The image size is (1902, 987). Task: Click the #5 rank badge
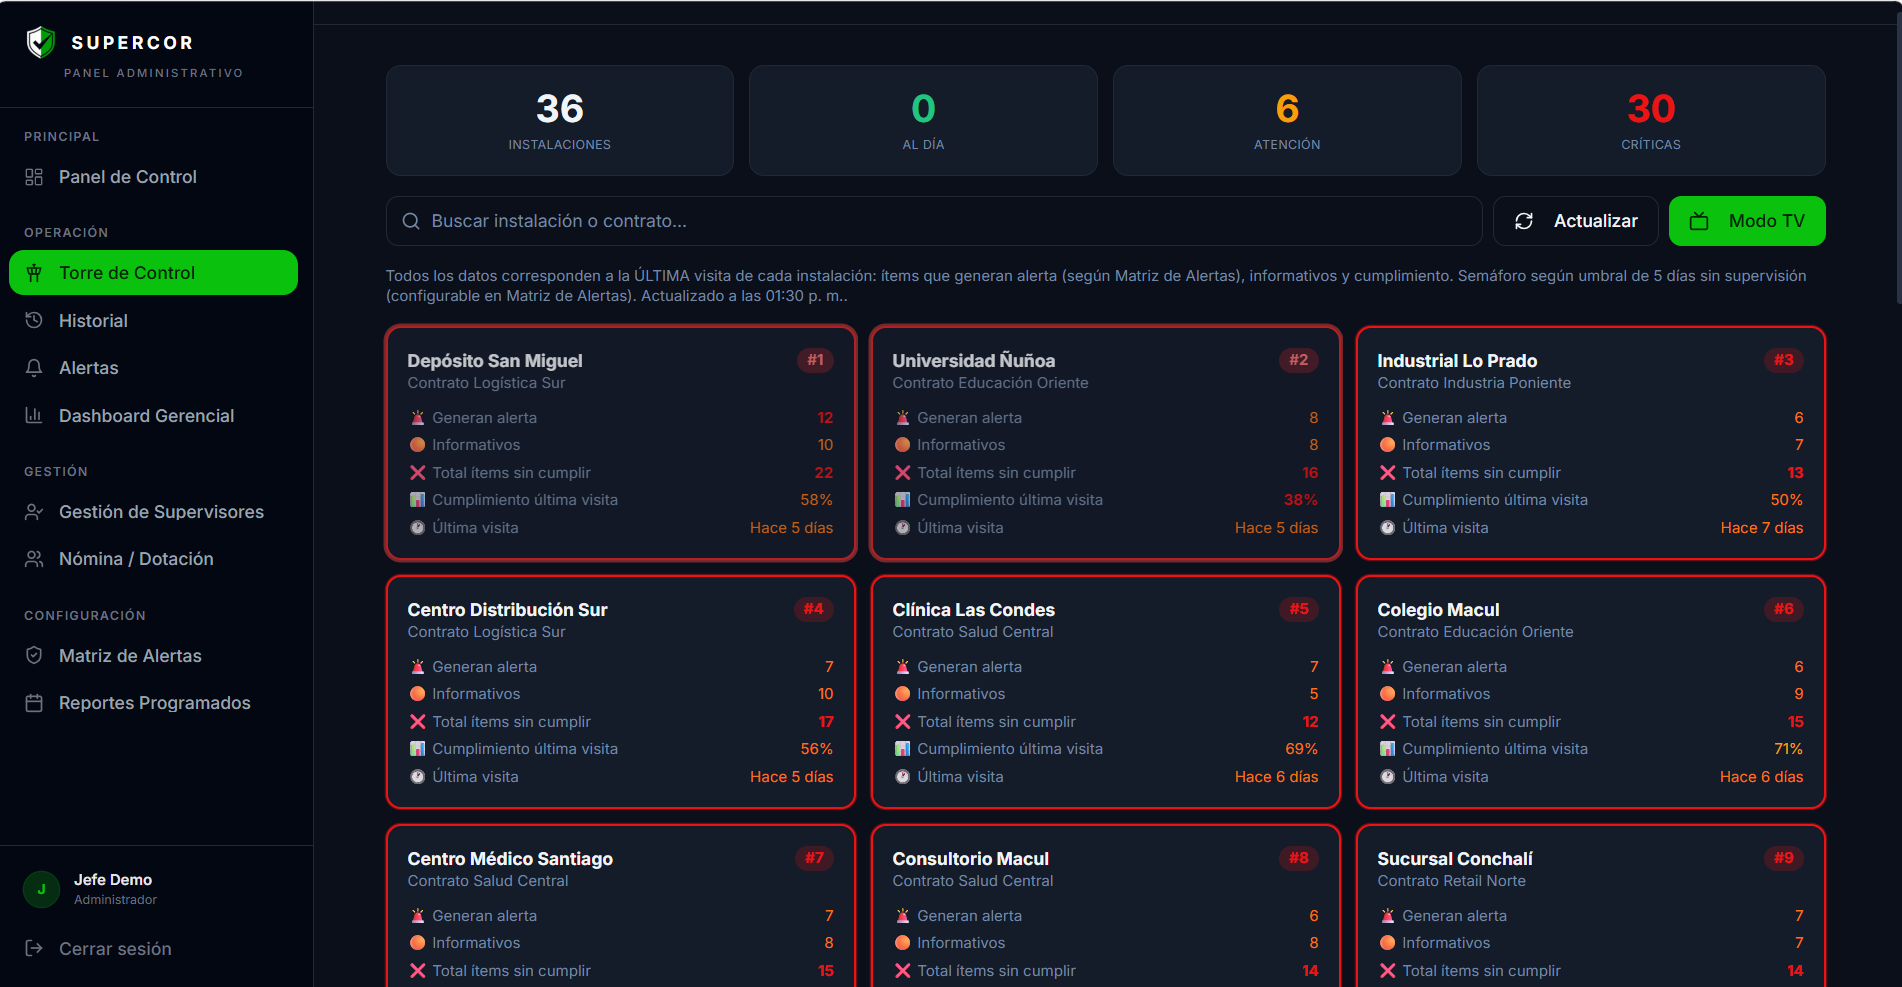pyautogui.click(x=1299, y=609)
